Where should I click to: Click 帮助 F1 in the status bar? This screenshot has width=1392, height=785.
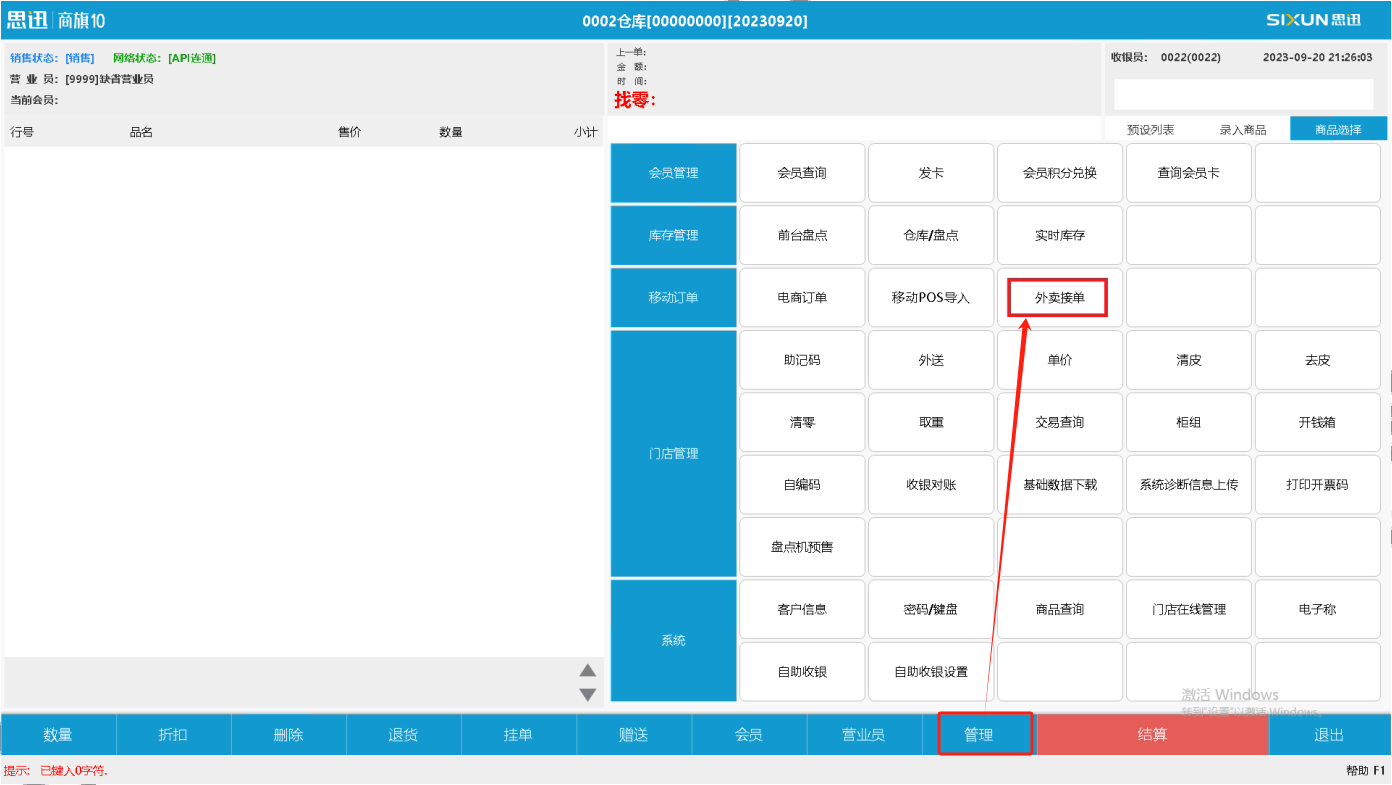pyautogui.click(x=1366, y=770)
